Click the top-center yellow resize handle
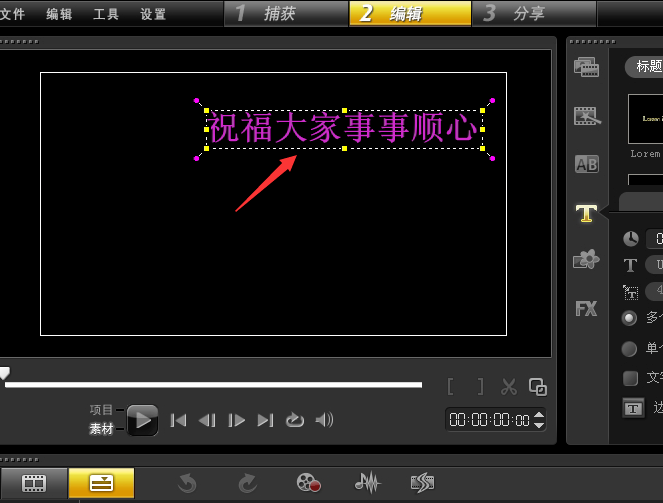Image resolution: width=663 pixels, height=503 pixels. click(x=344, y=110)
